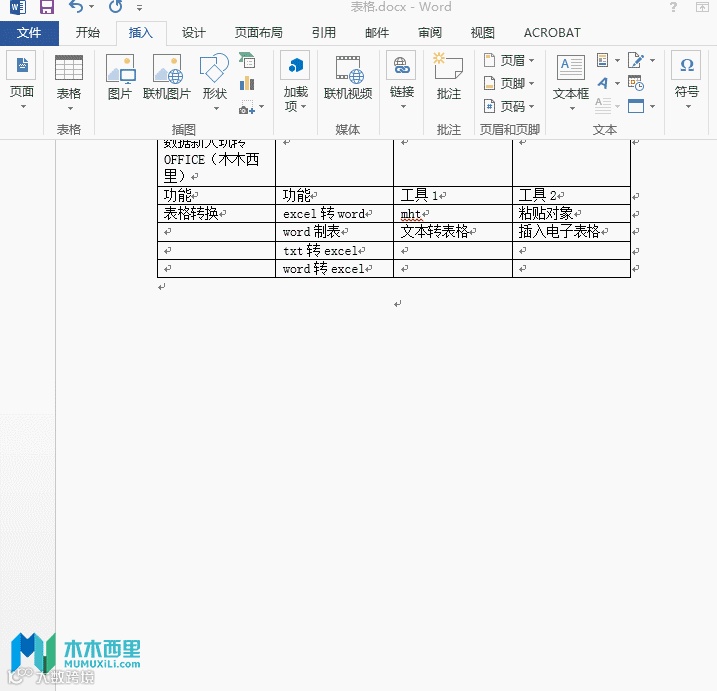The image size is (717, 691).
Task: Open the 文件 (File) tab
Action: [29, 33]
